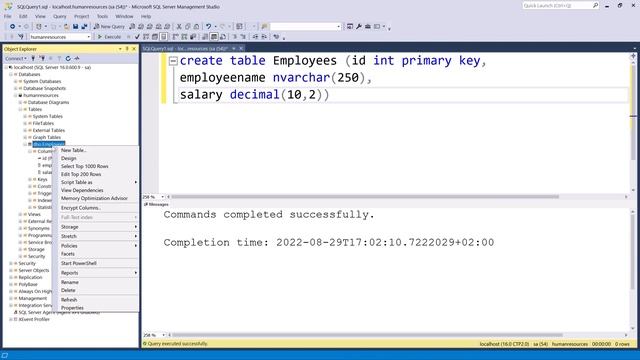Choose Facets in context menu

pos(97,254)
